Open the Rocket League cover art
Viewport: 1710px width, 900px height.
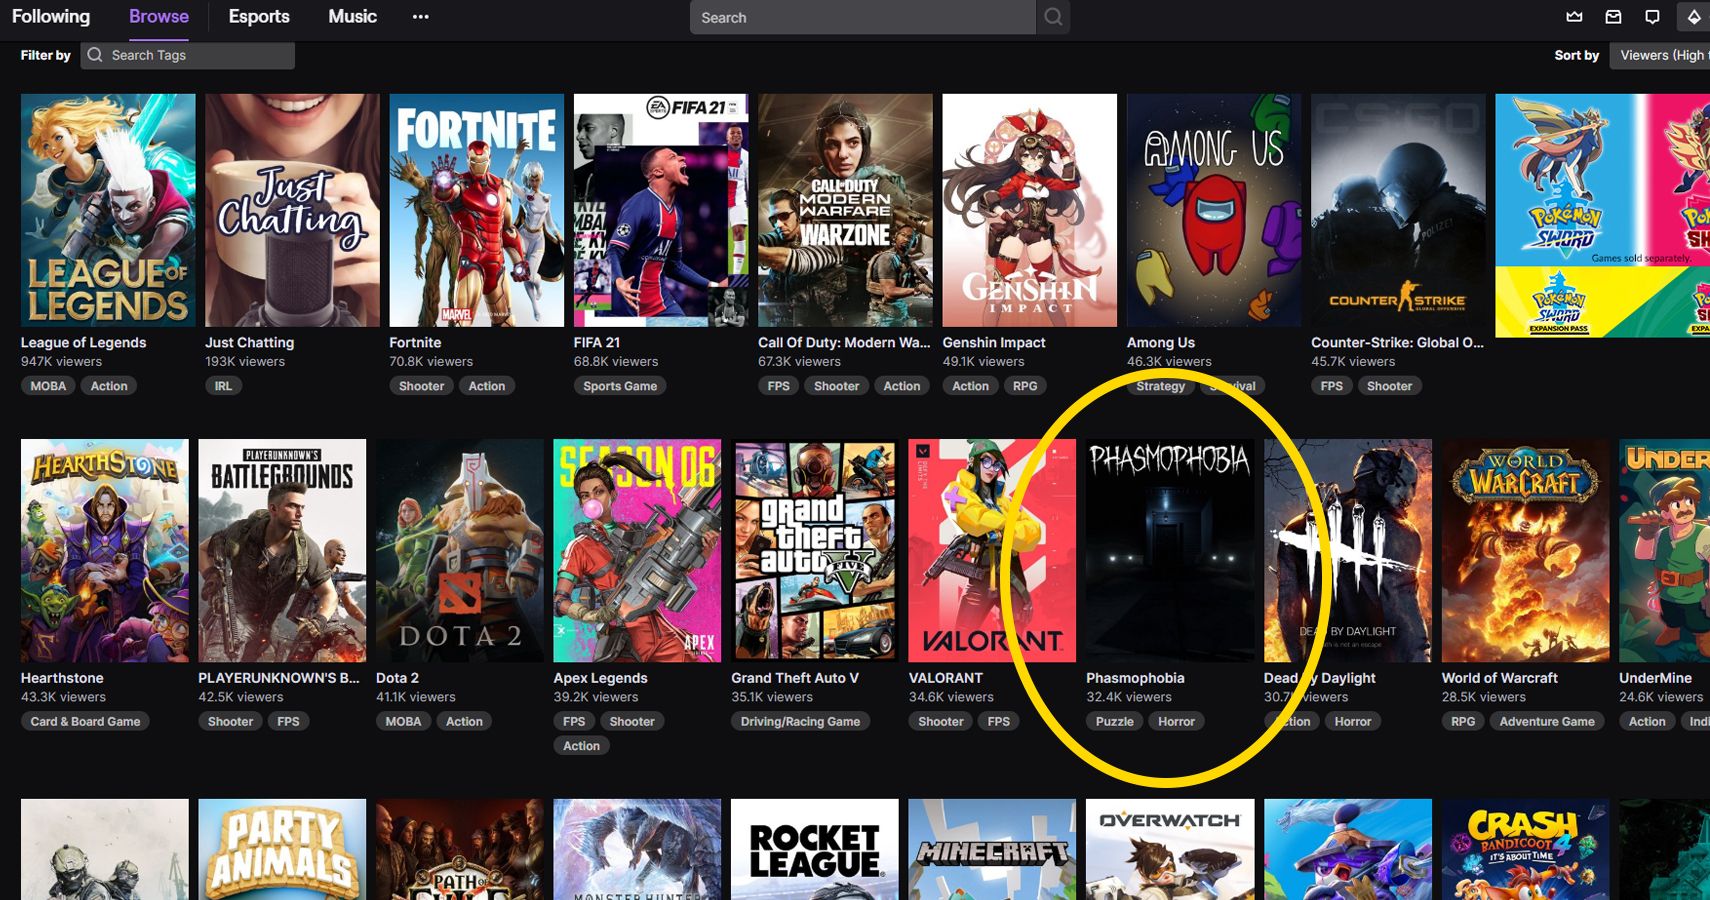[815, 849]
